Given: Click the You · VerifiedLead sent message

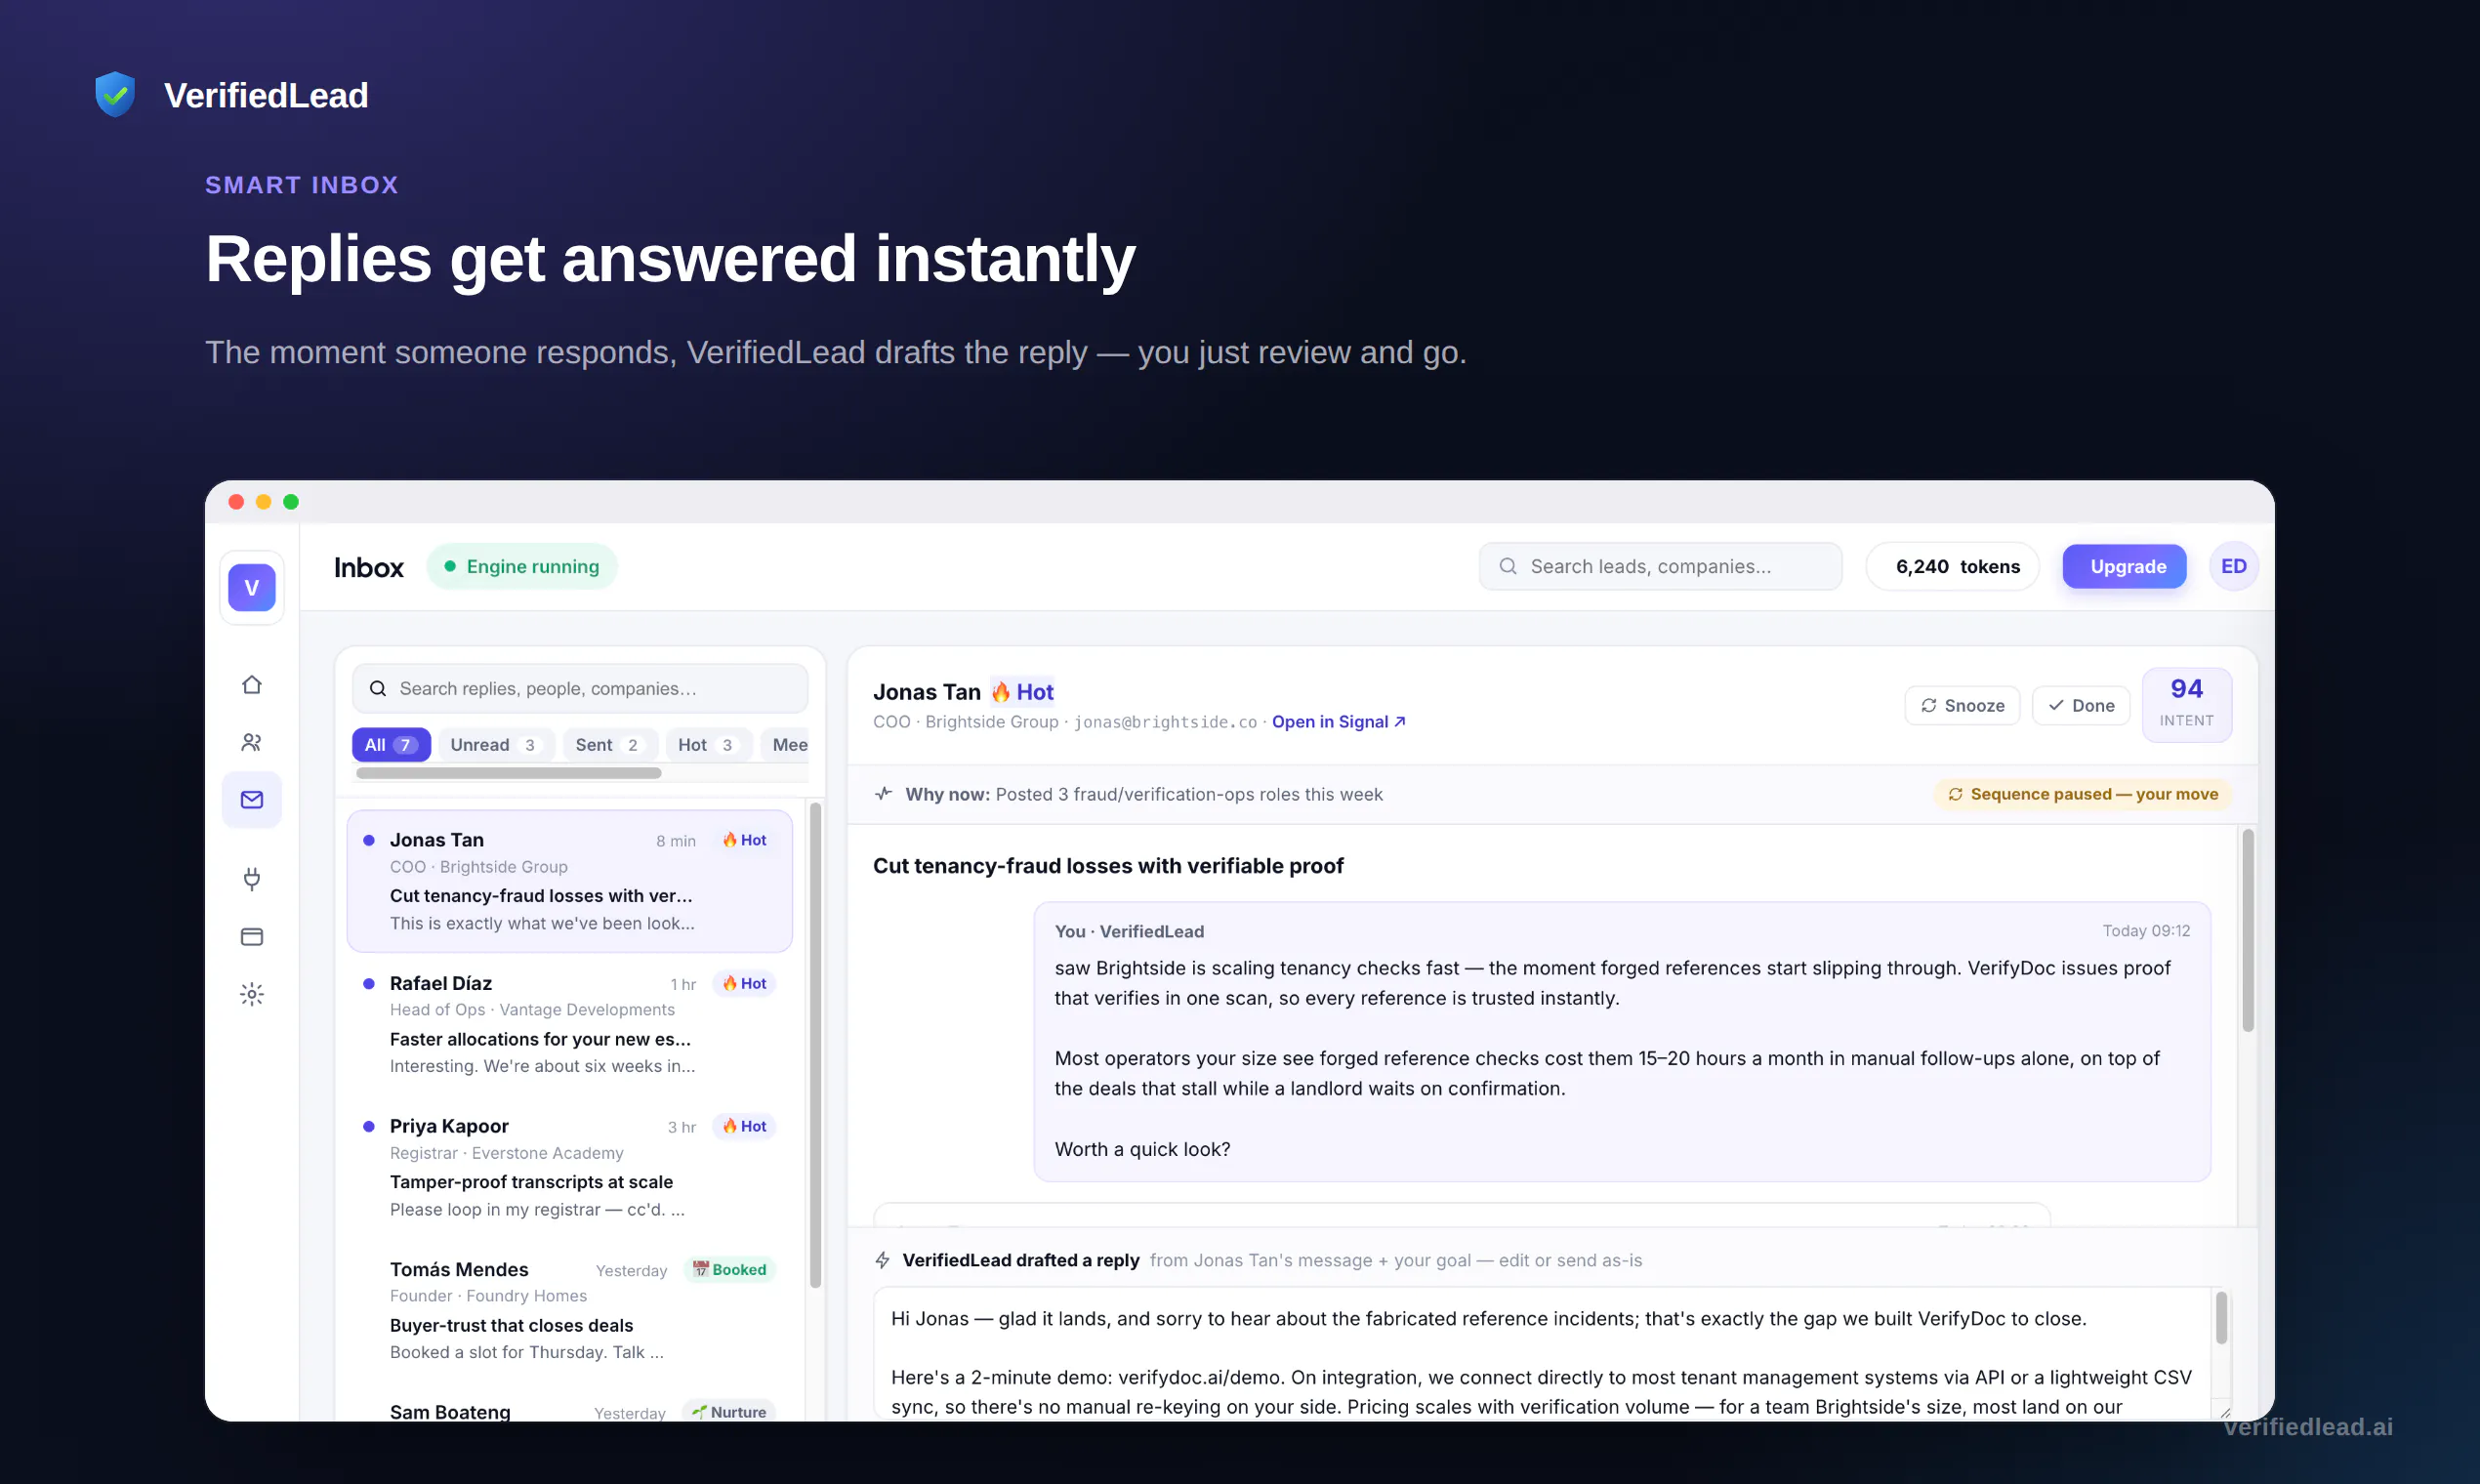Looking at the screenshot, I should click(1621, 1041).
